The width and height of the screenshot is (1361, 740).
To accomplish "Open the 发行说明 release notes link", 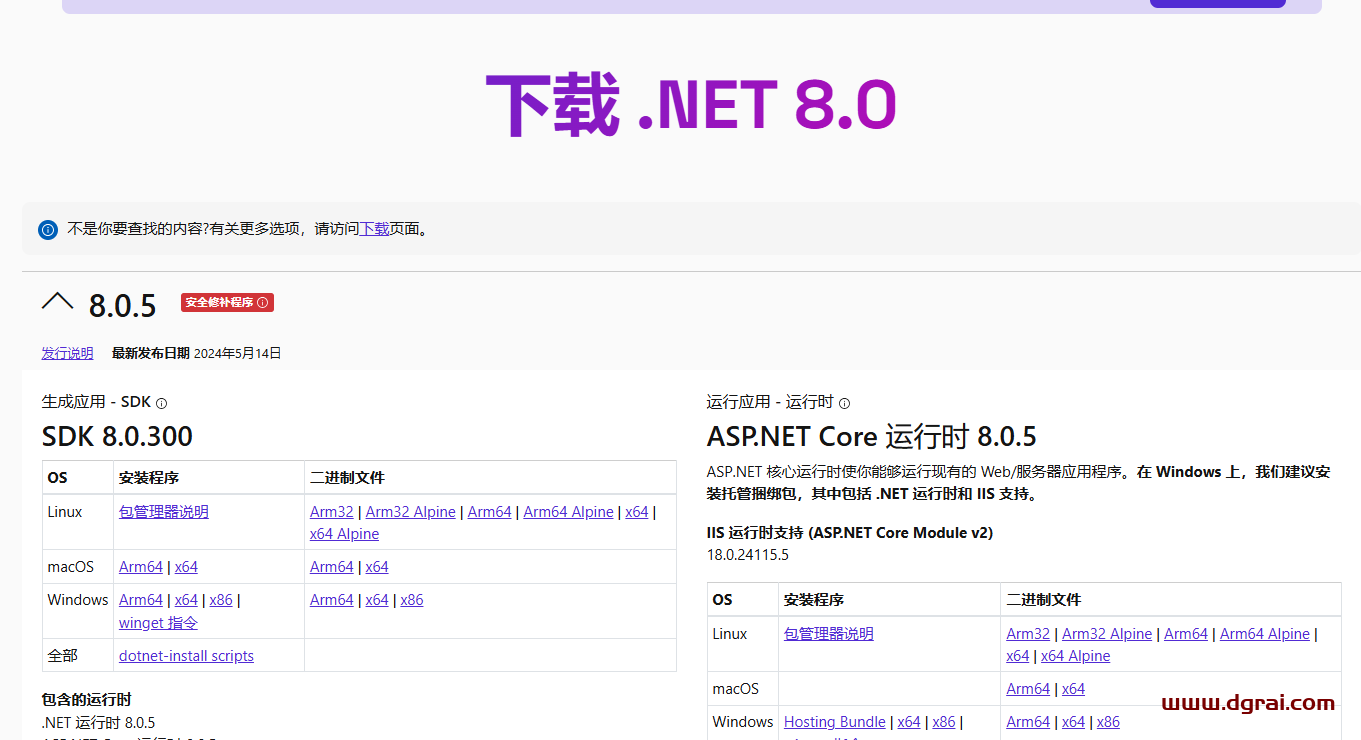I will (67, 353).
